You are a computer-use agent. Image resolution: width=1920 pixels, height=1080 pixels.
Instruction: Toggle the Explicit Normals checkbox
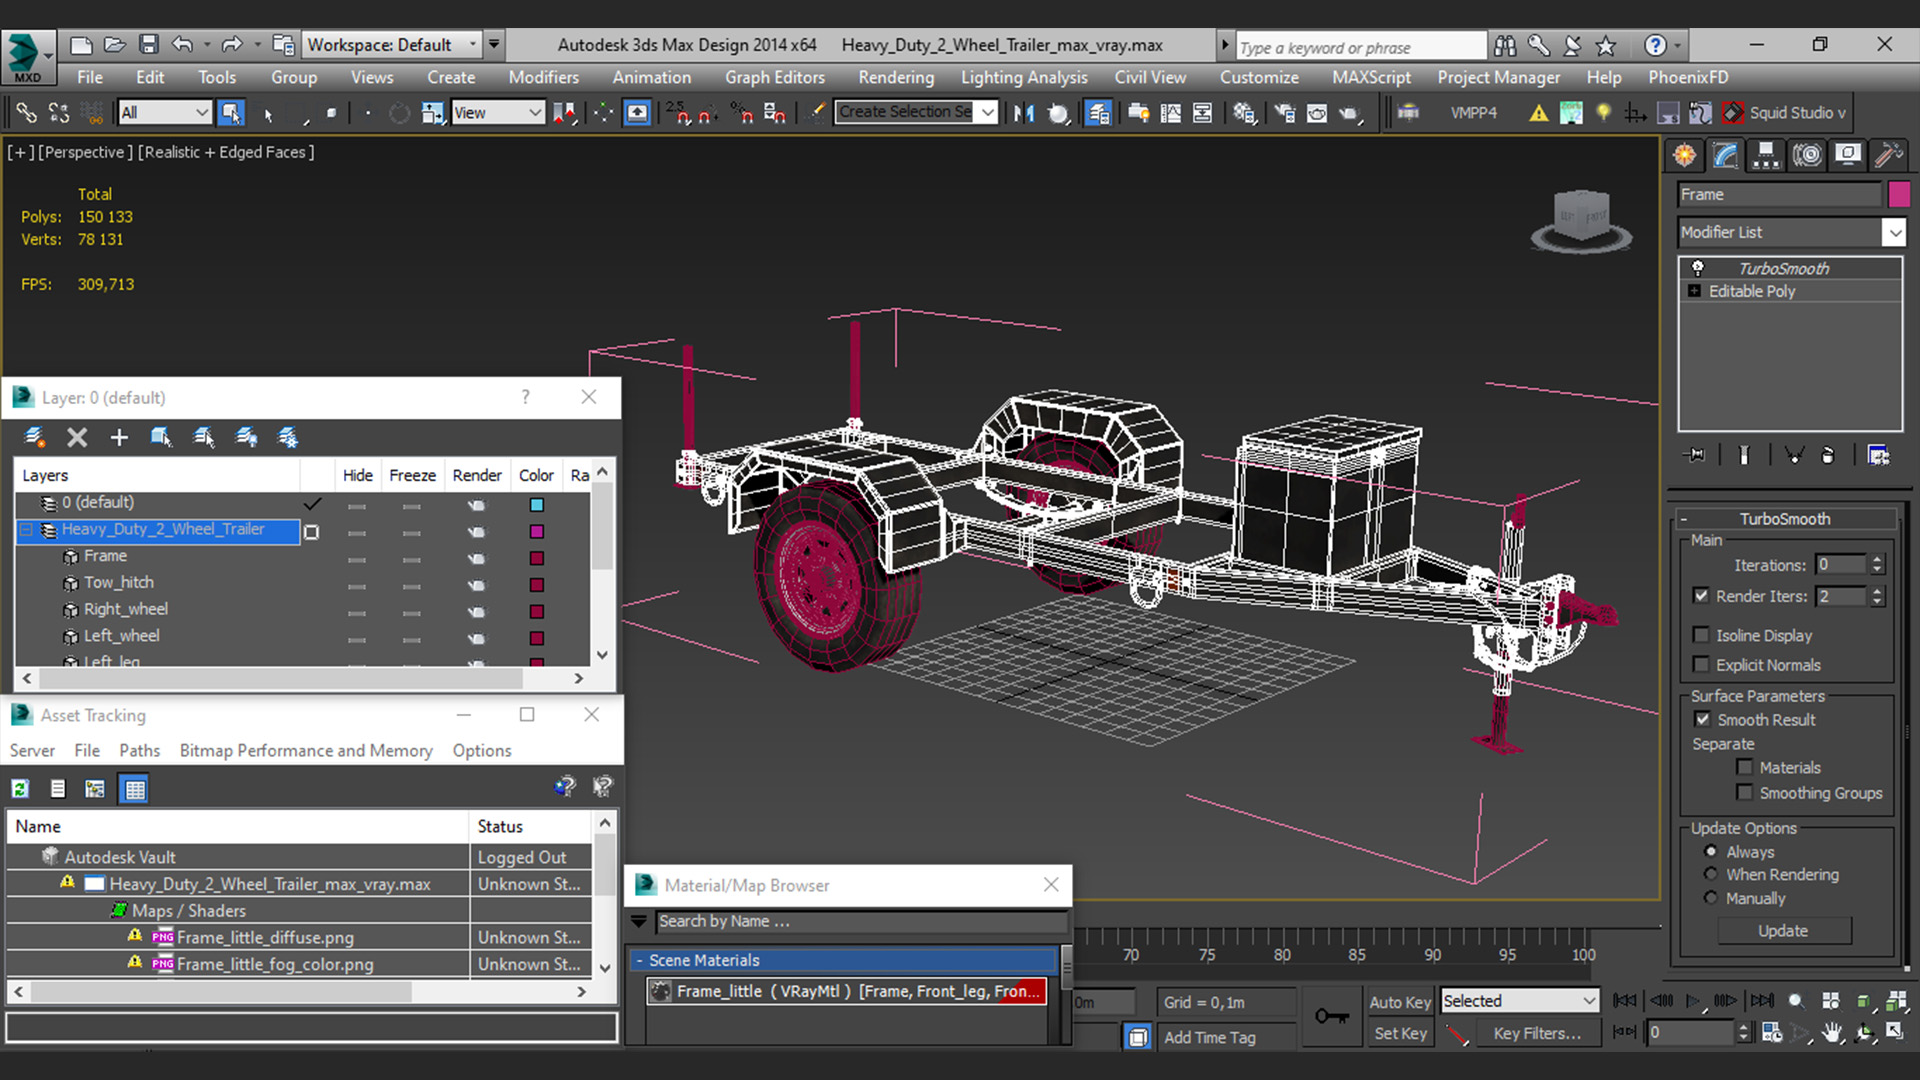click(1701, 665)
